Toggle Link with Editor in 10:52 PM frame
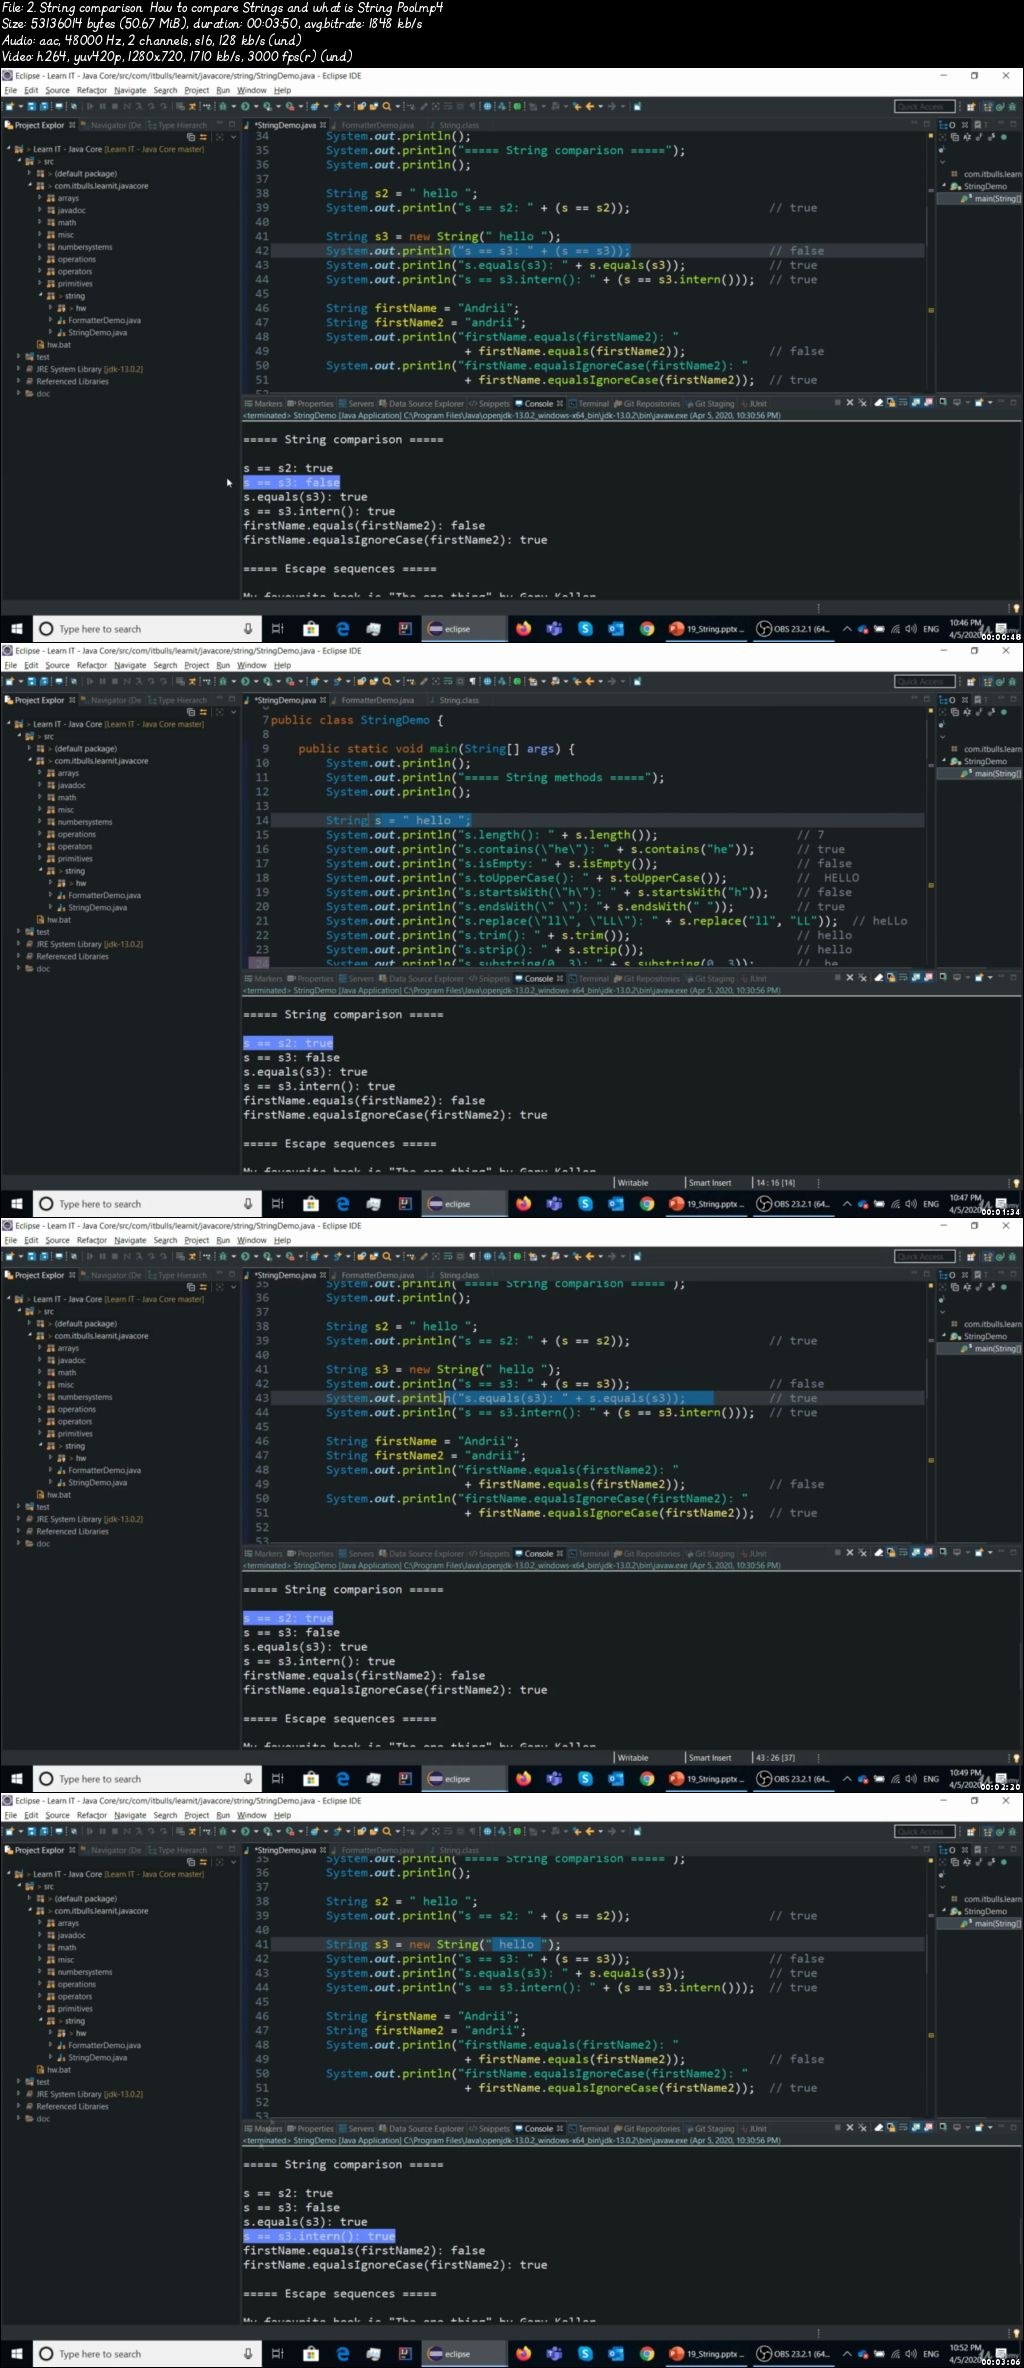Screen dimensions: 1024x2368 (204, 1862)
